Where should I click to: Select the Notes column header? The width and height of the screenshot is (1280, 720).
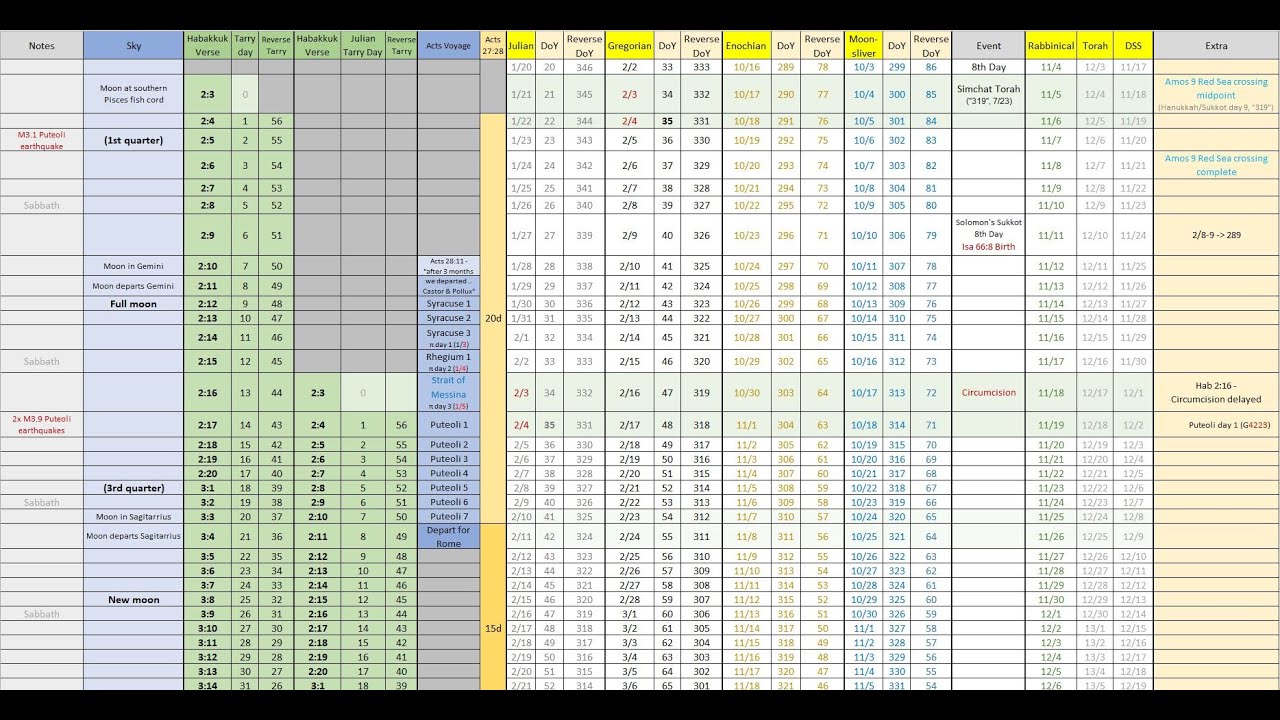[42, 46]
